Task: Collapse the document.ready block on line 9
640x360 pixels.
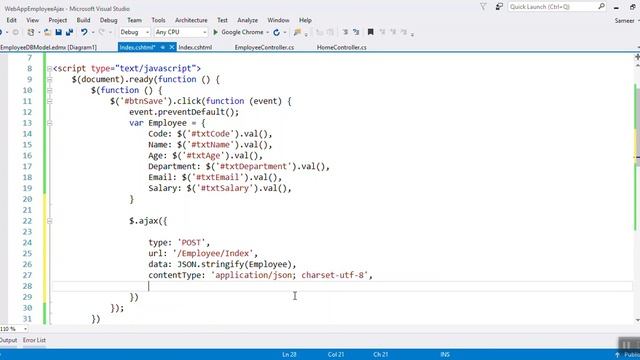Action: click(49, 80)
